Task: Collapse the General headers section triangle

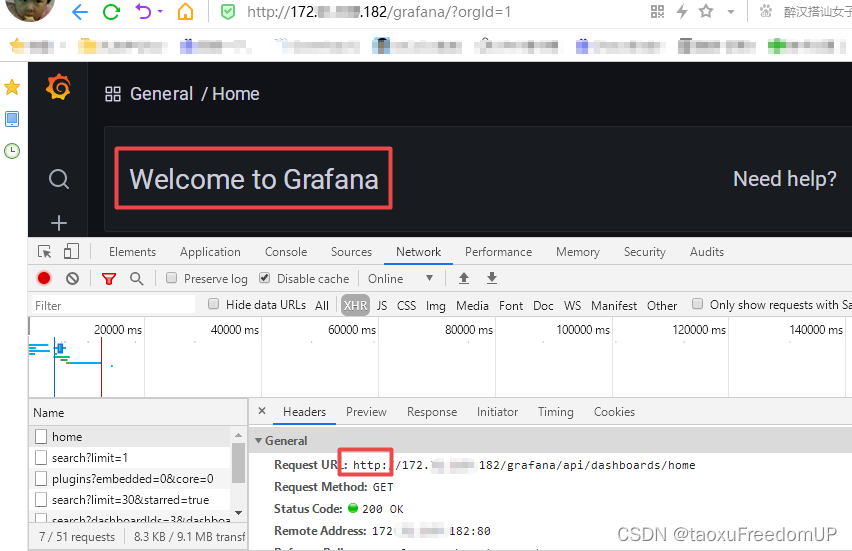Action: tap(259, 441)
